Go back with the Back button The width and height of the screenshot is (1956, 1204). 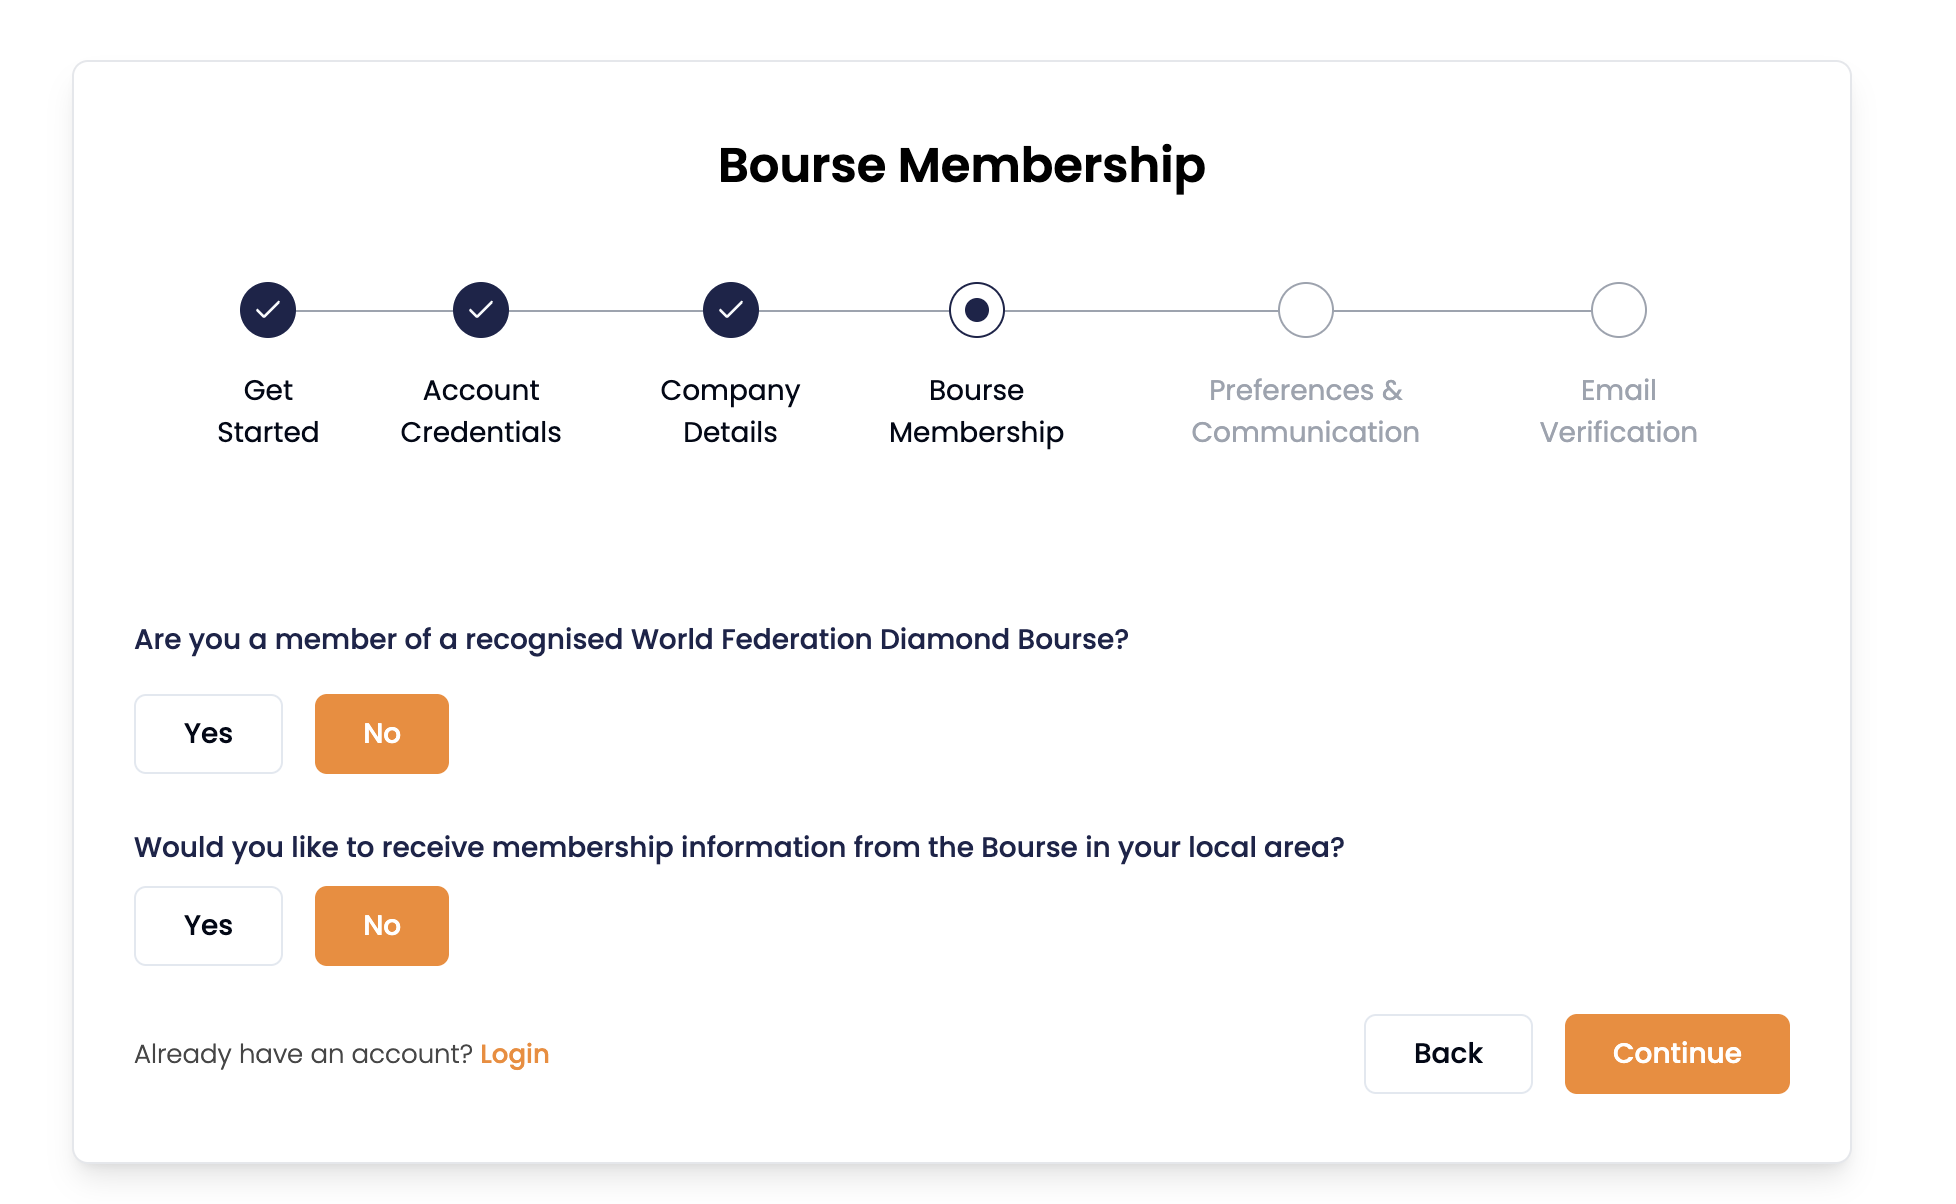pyautogui.click(x=1448, y=1054)
